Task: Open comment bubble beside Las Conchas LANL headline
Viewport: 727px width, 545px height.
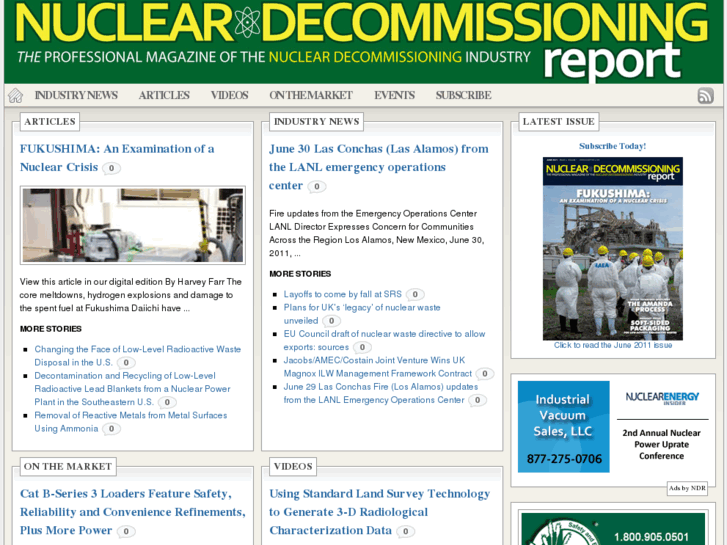Action: click(317, 186)
